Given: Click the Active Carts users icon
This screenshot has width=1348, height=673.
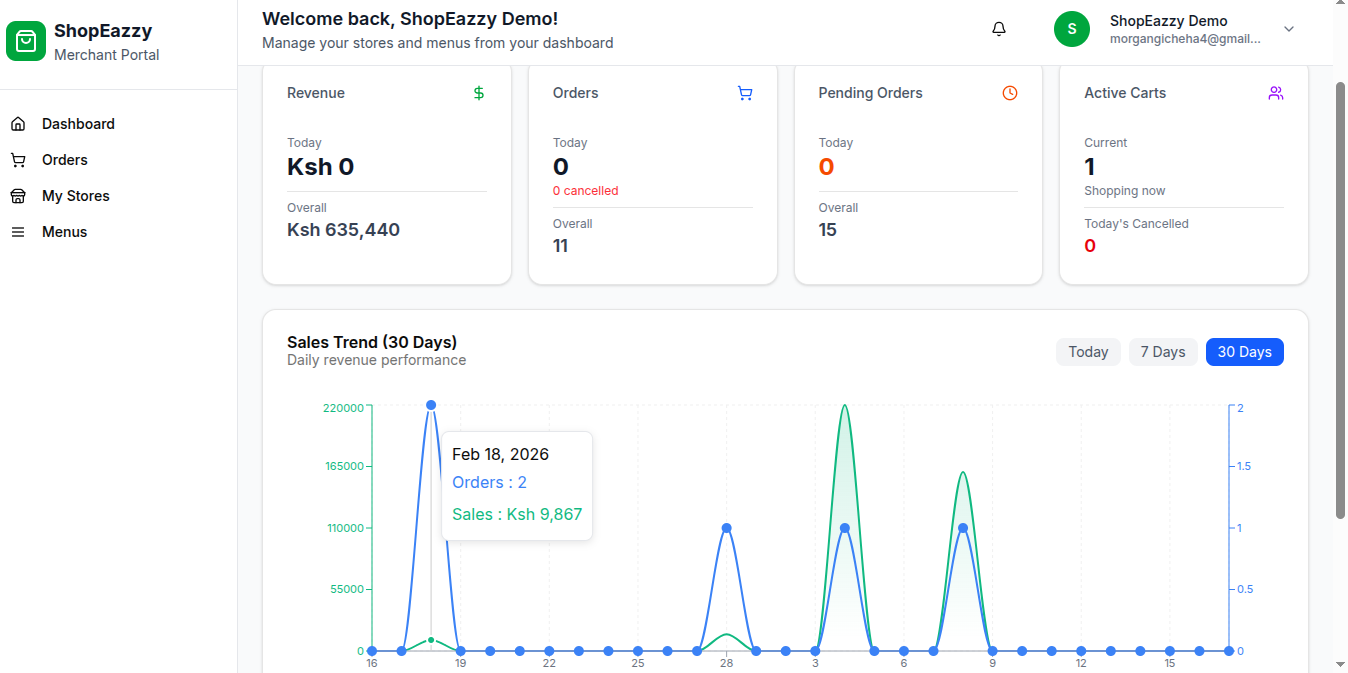Looking at the screenshot, I should [x=1275, y=93].
